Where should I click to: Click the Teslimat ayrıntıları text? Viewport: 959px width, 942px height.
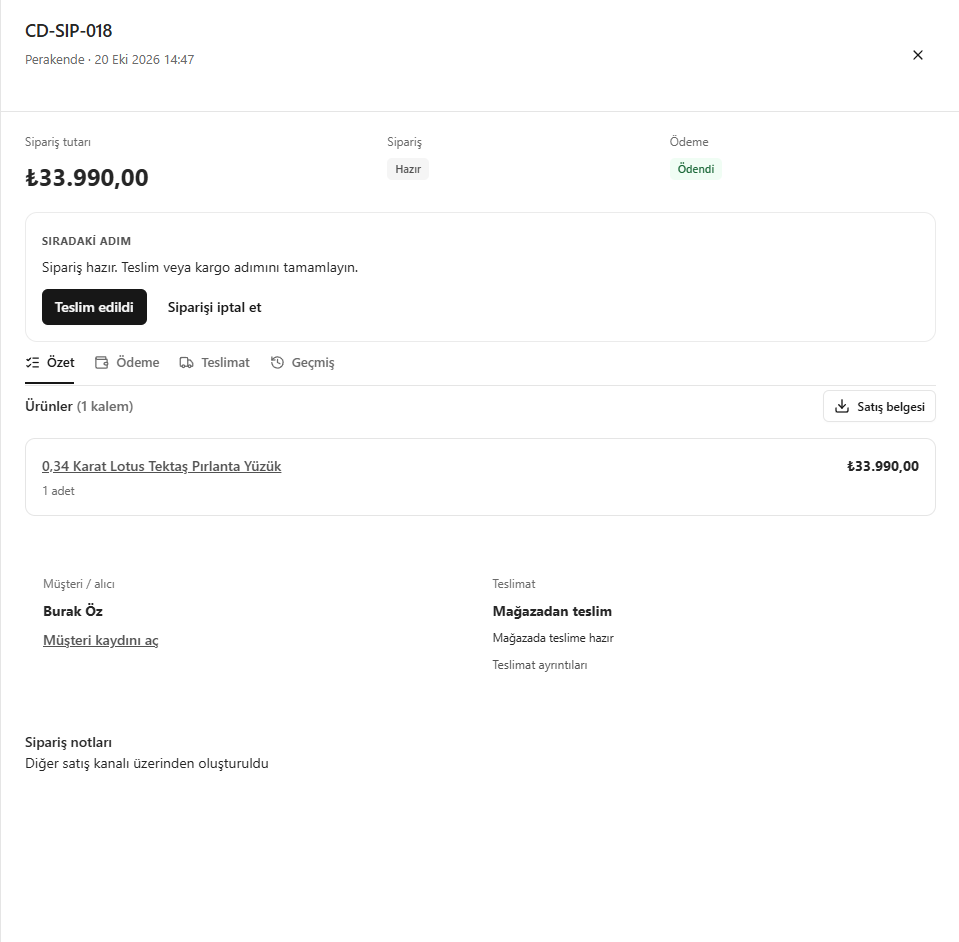(x=540, y=665)
